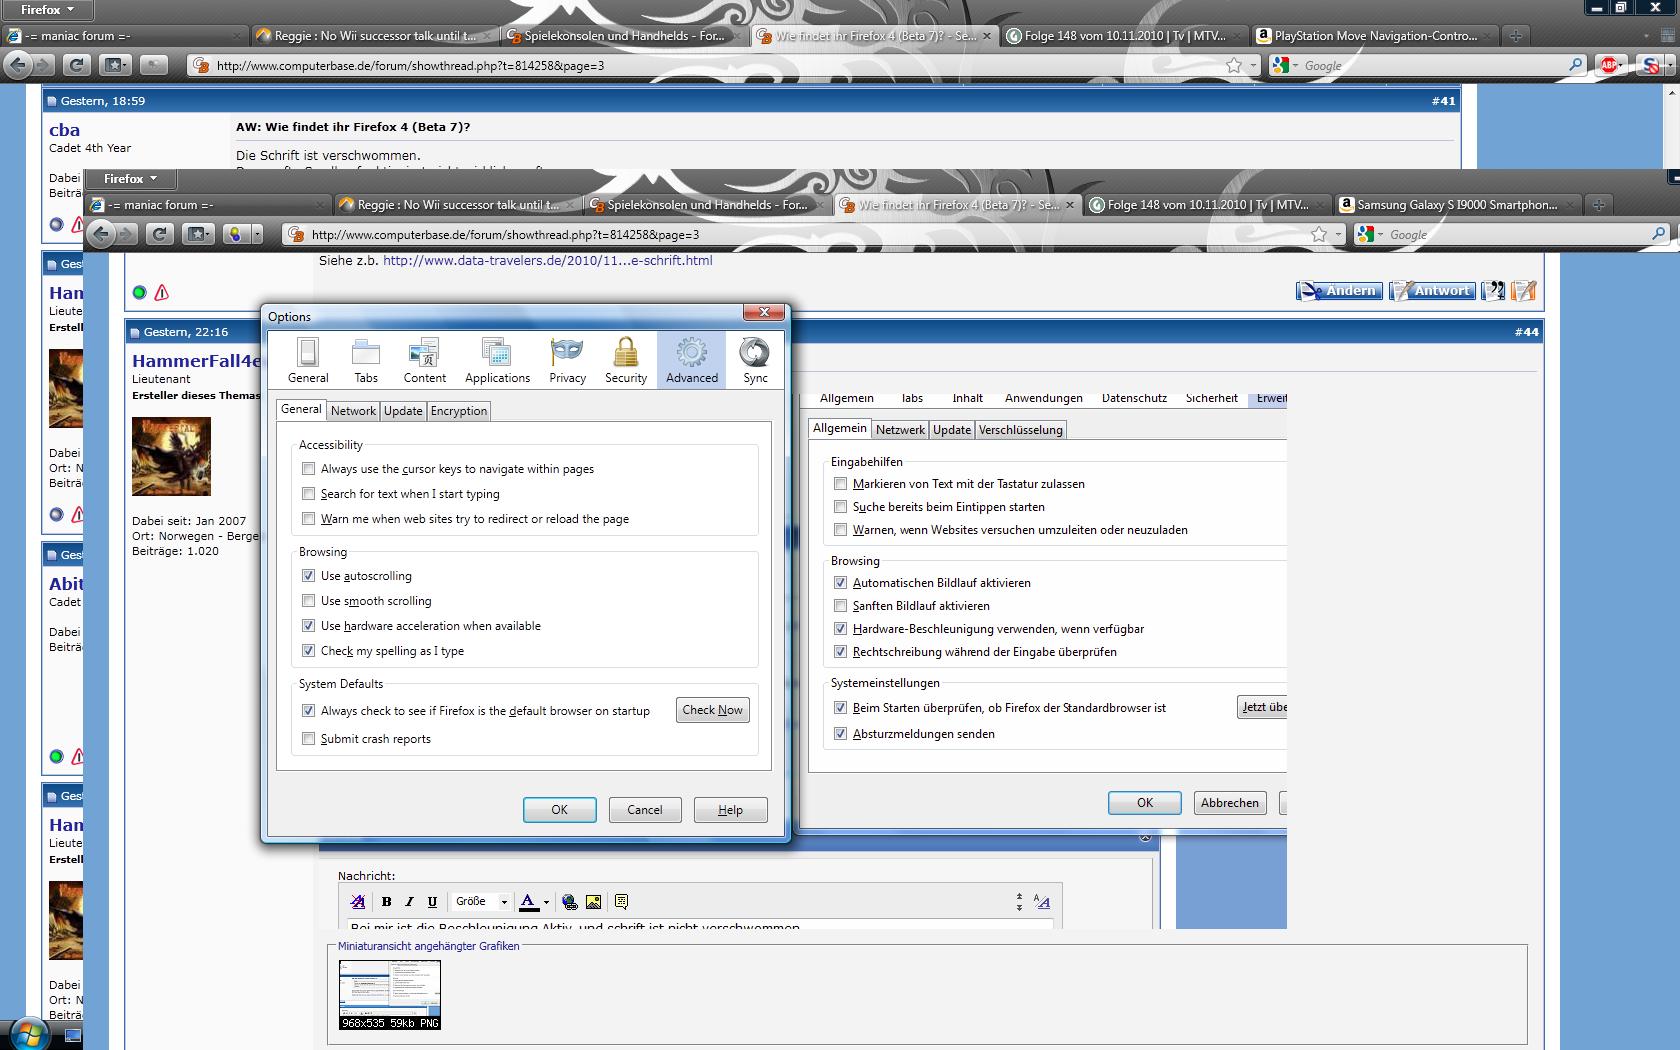The width and height of the screenshot is (1680, 1050).
Task: Open the attached 968x535 PNG thumbnail
Action: 390,995
